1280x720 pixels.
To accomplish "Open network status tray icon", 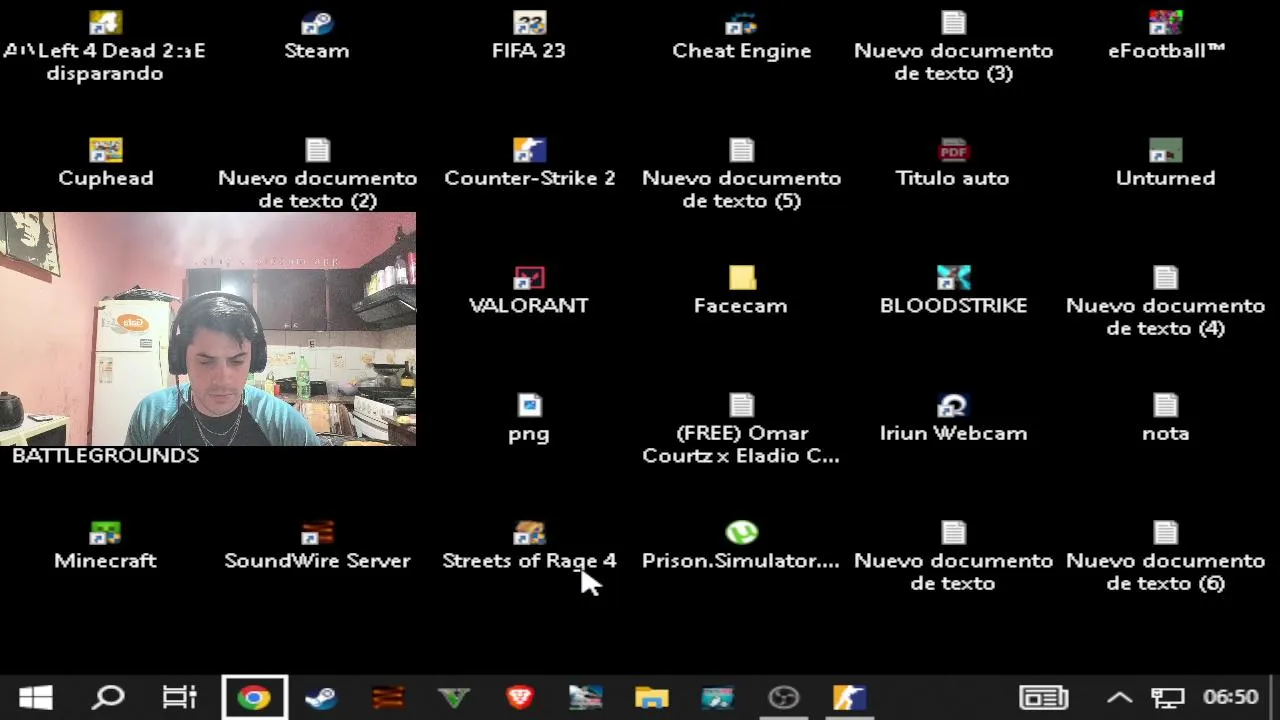I will 1166,697.
